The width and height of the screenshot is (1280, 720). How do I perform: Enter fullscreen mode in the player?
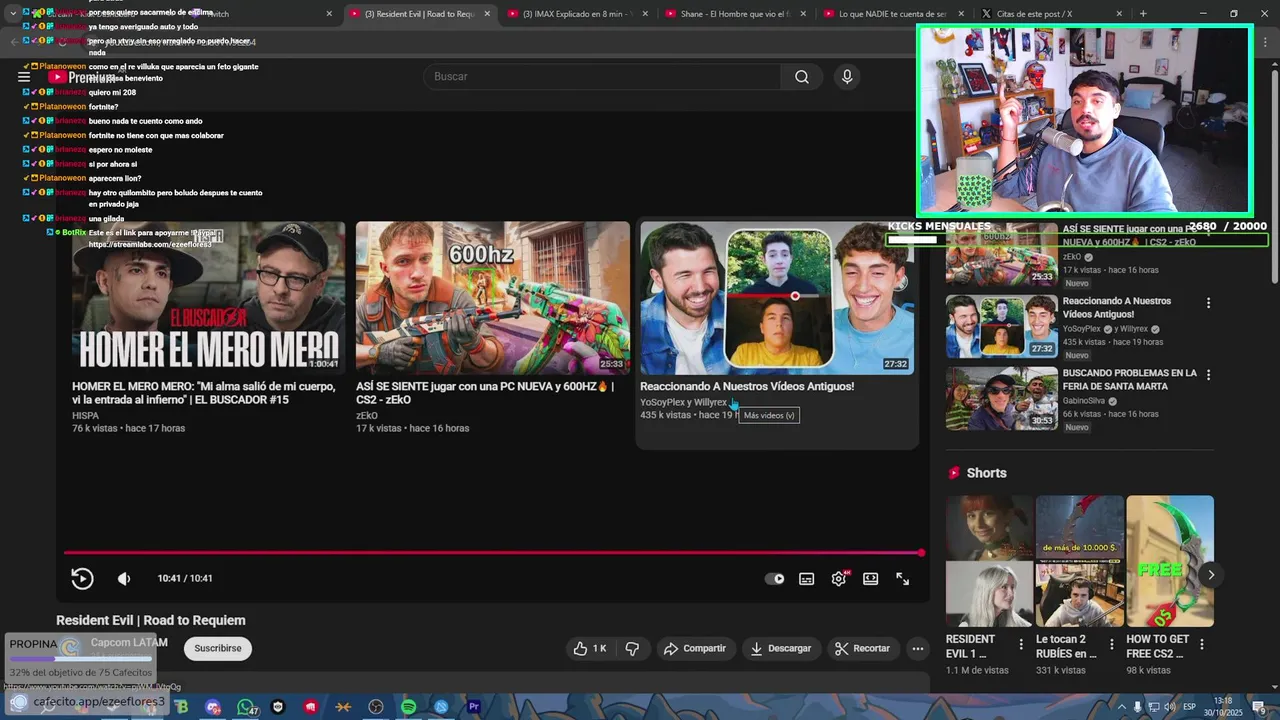click(902, 579)
